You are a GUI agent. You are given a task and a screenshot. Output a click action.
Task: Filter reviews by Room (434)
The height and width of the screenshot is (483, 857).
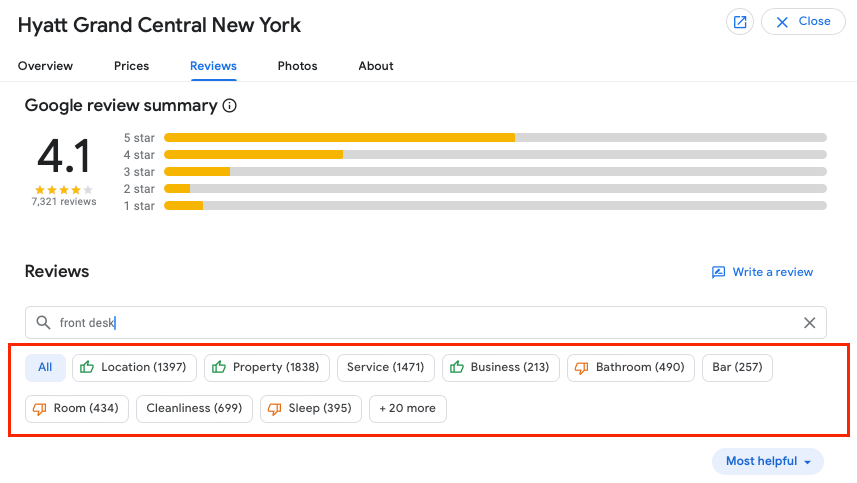[77, 409]
